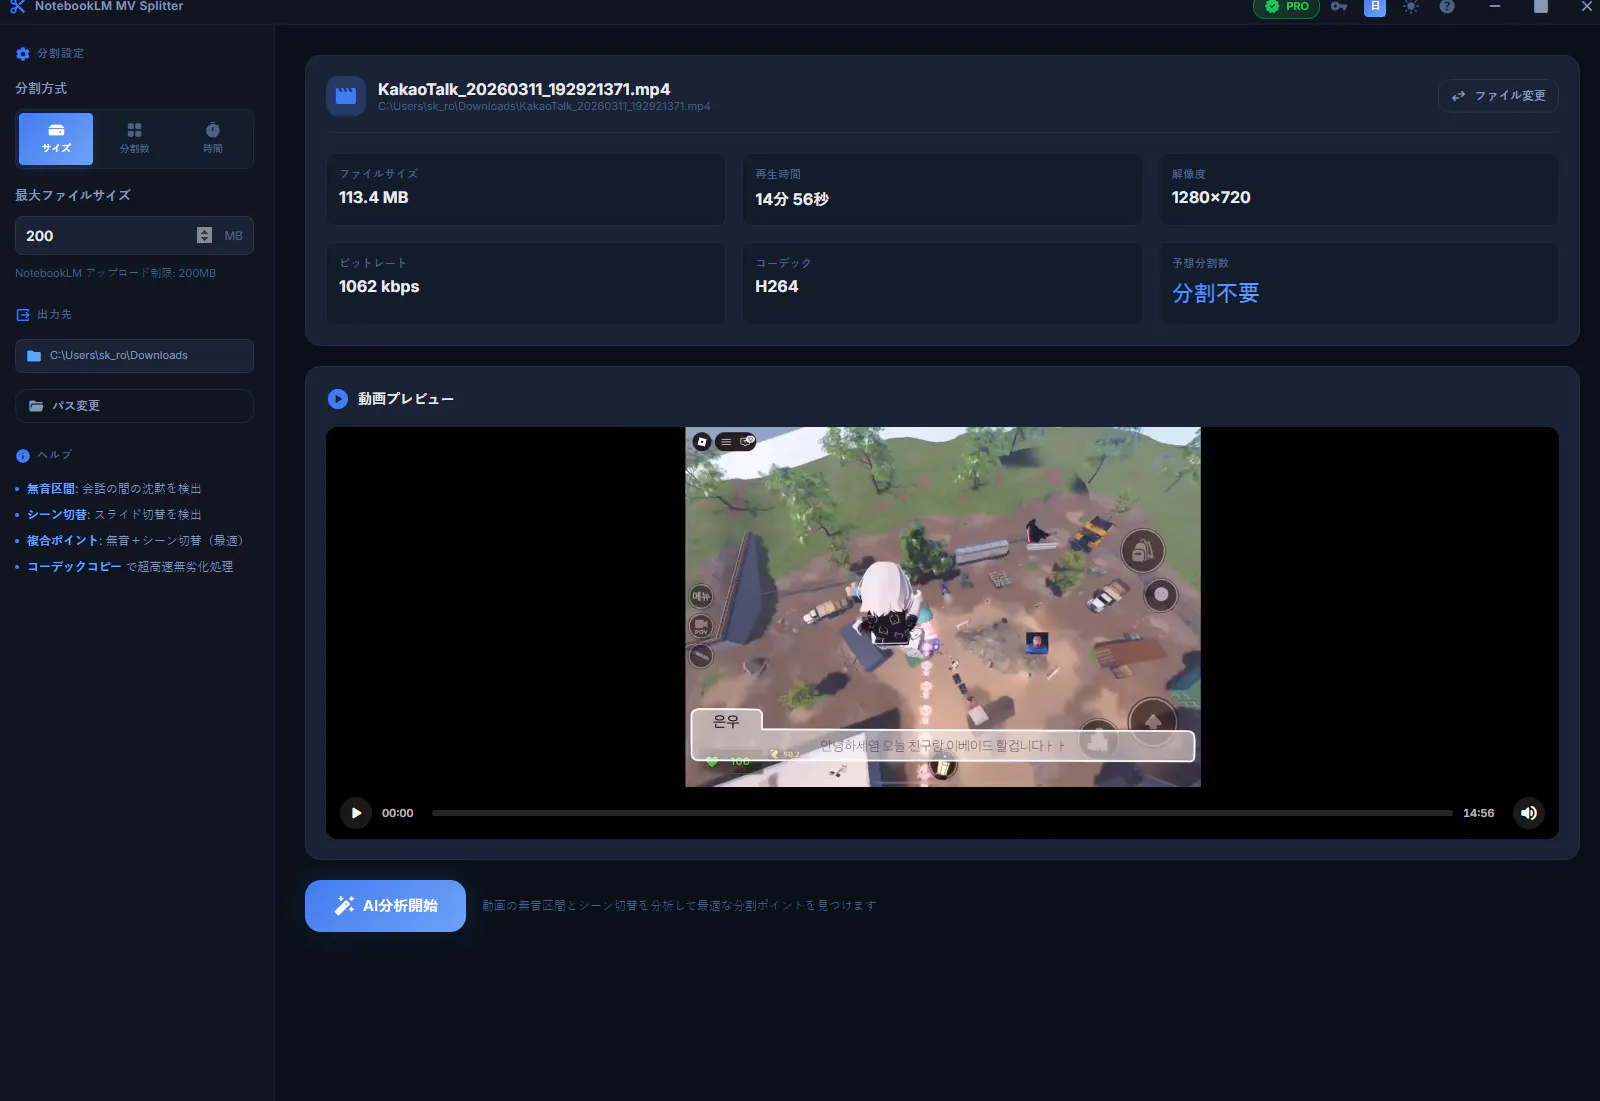Click the ファイル変更 button
Viewport: 1600px width, 1101px height.
pyautogui.click(x=1498, y=96)
